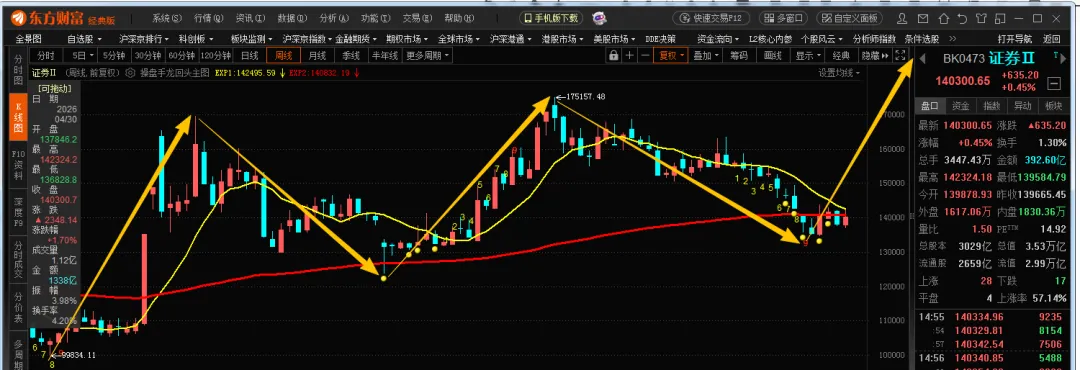This screenshot has width=1080, height=370.
Task: Switch to 分时 period
Action: (46, 56)
